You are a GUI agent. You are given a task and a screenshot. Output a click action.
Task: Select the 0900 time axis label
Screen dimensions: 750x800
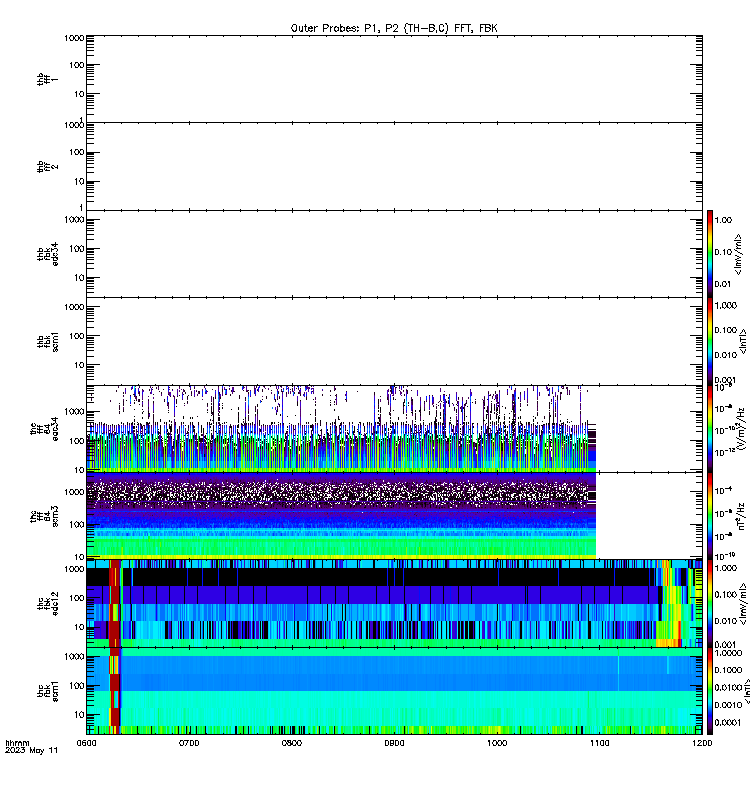coord(394,743)
